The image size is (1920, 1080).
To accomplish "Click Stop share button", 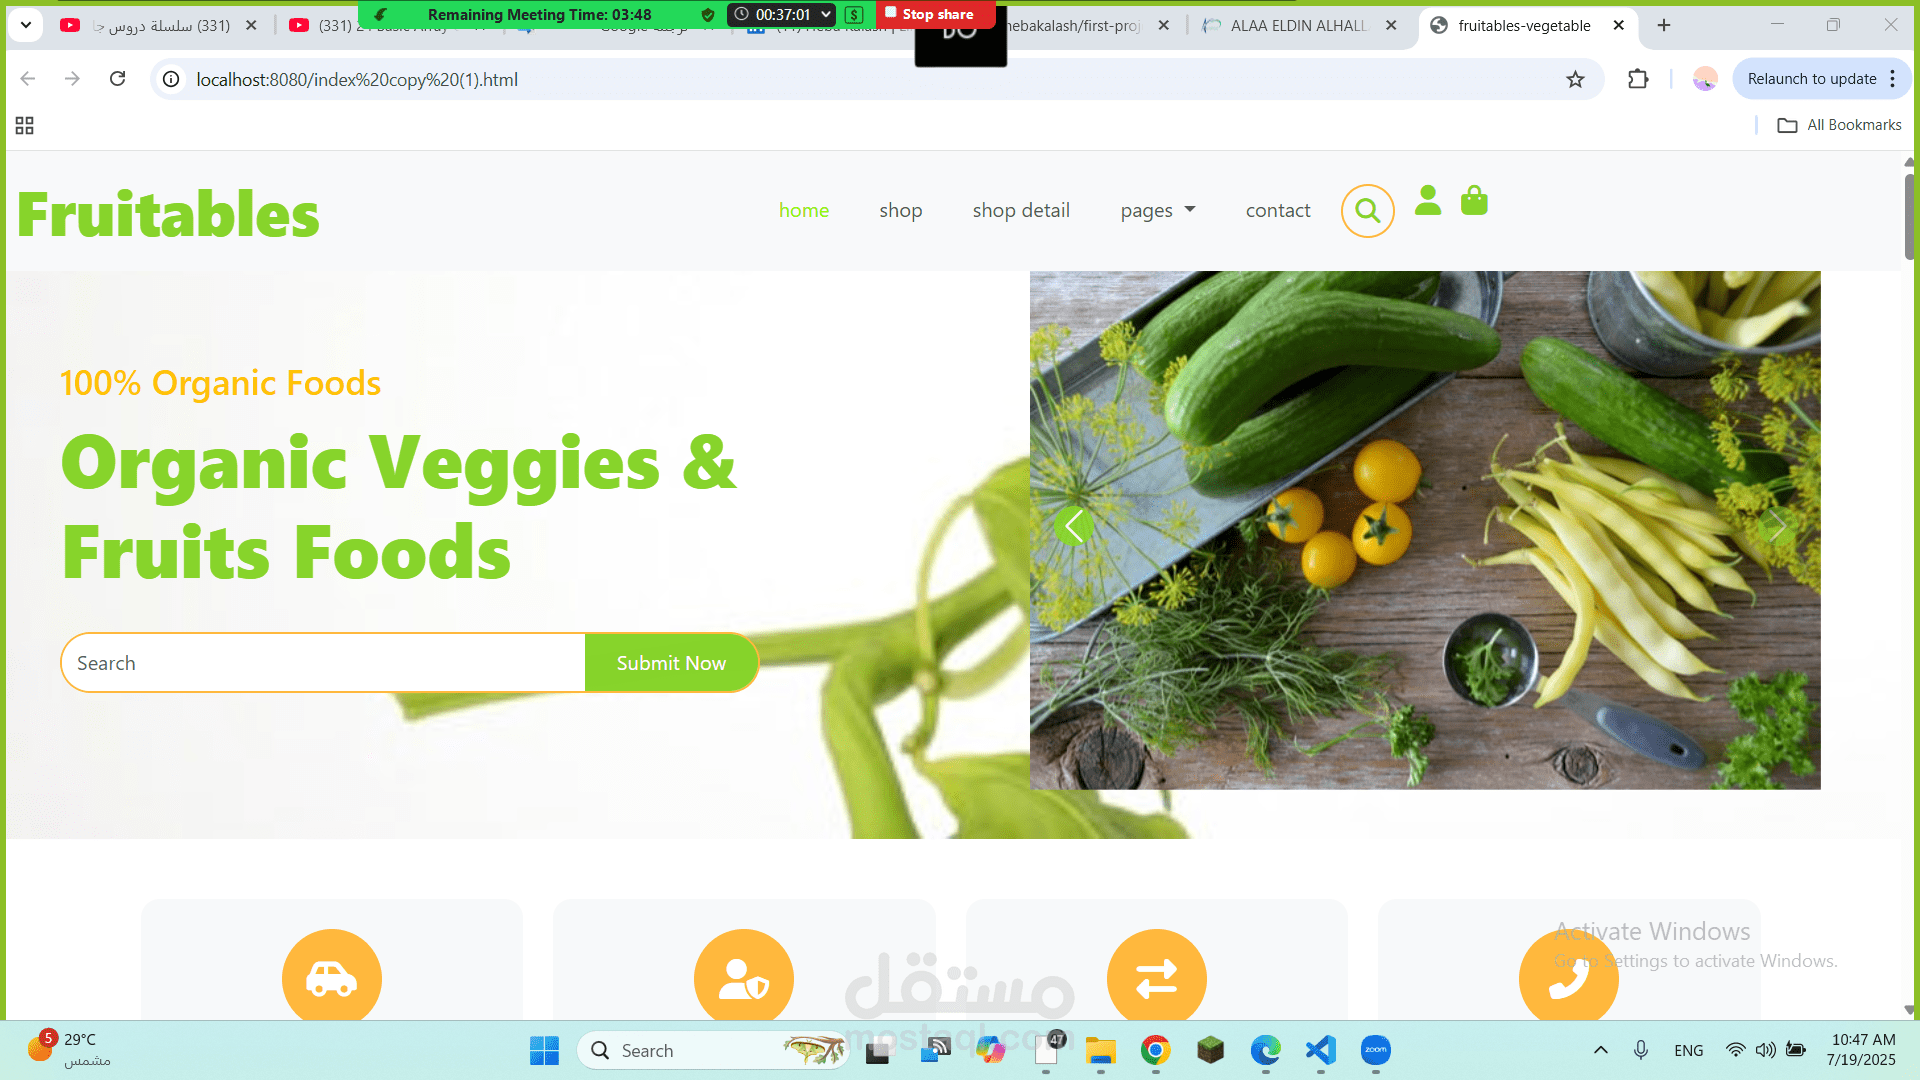I will (930, 14).
